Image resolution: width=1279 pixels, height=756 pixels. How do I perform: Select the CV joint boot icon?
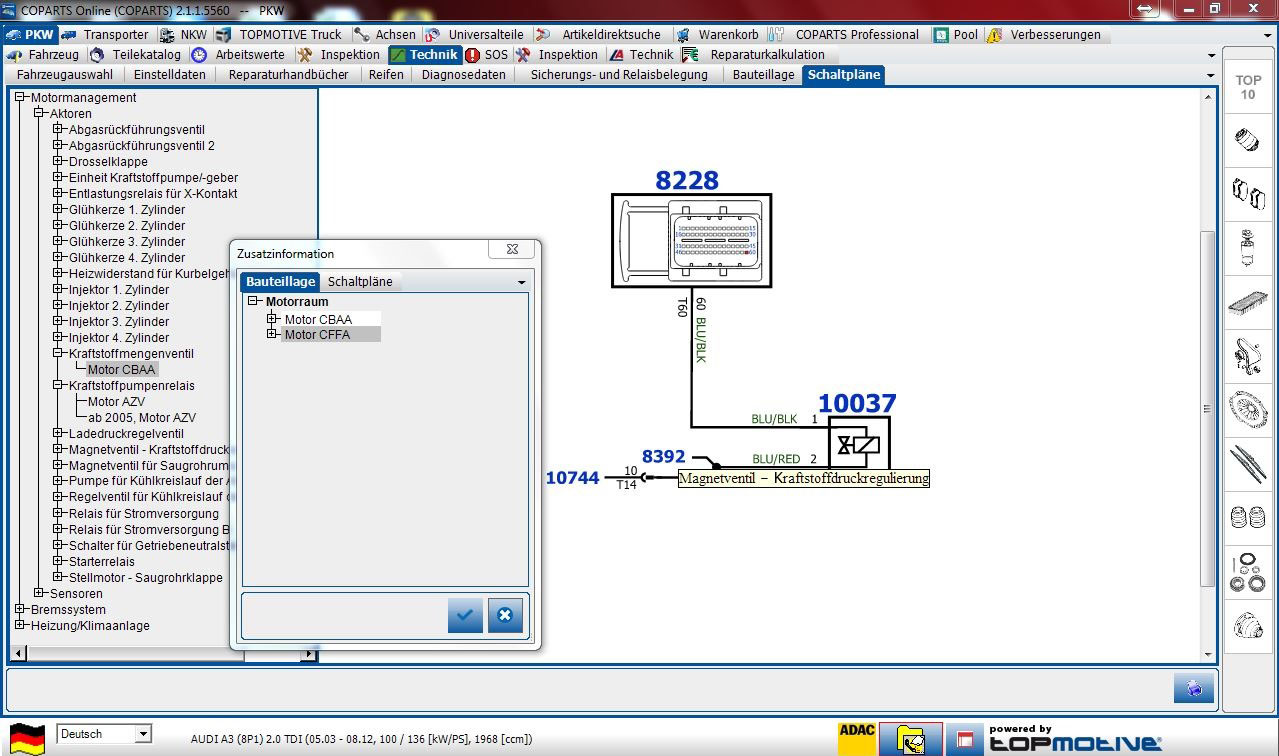pos(1247,626)
